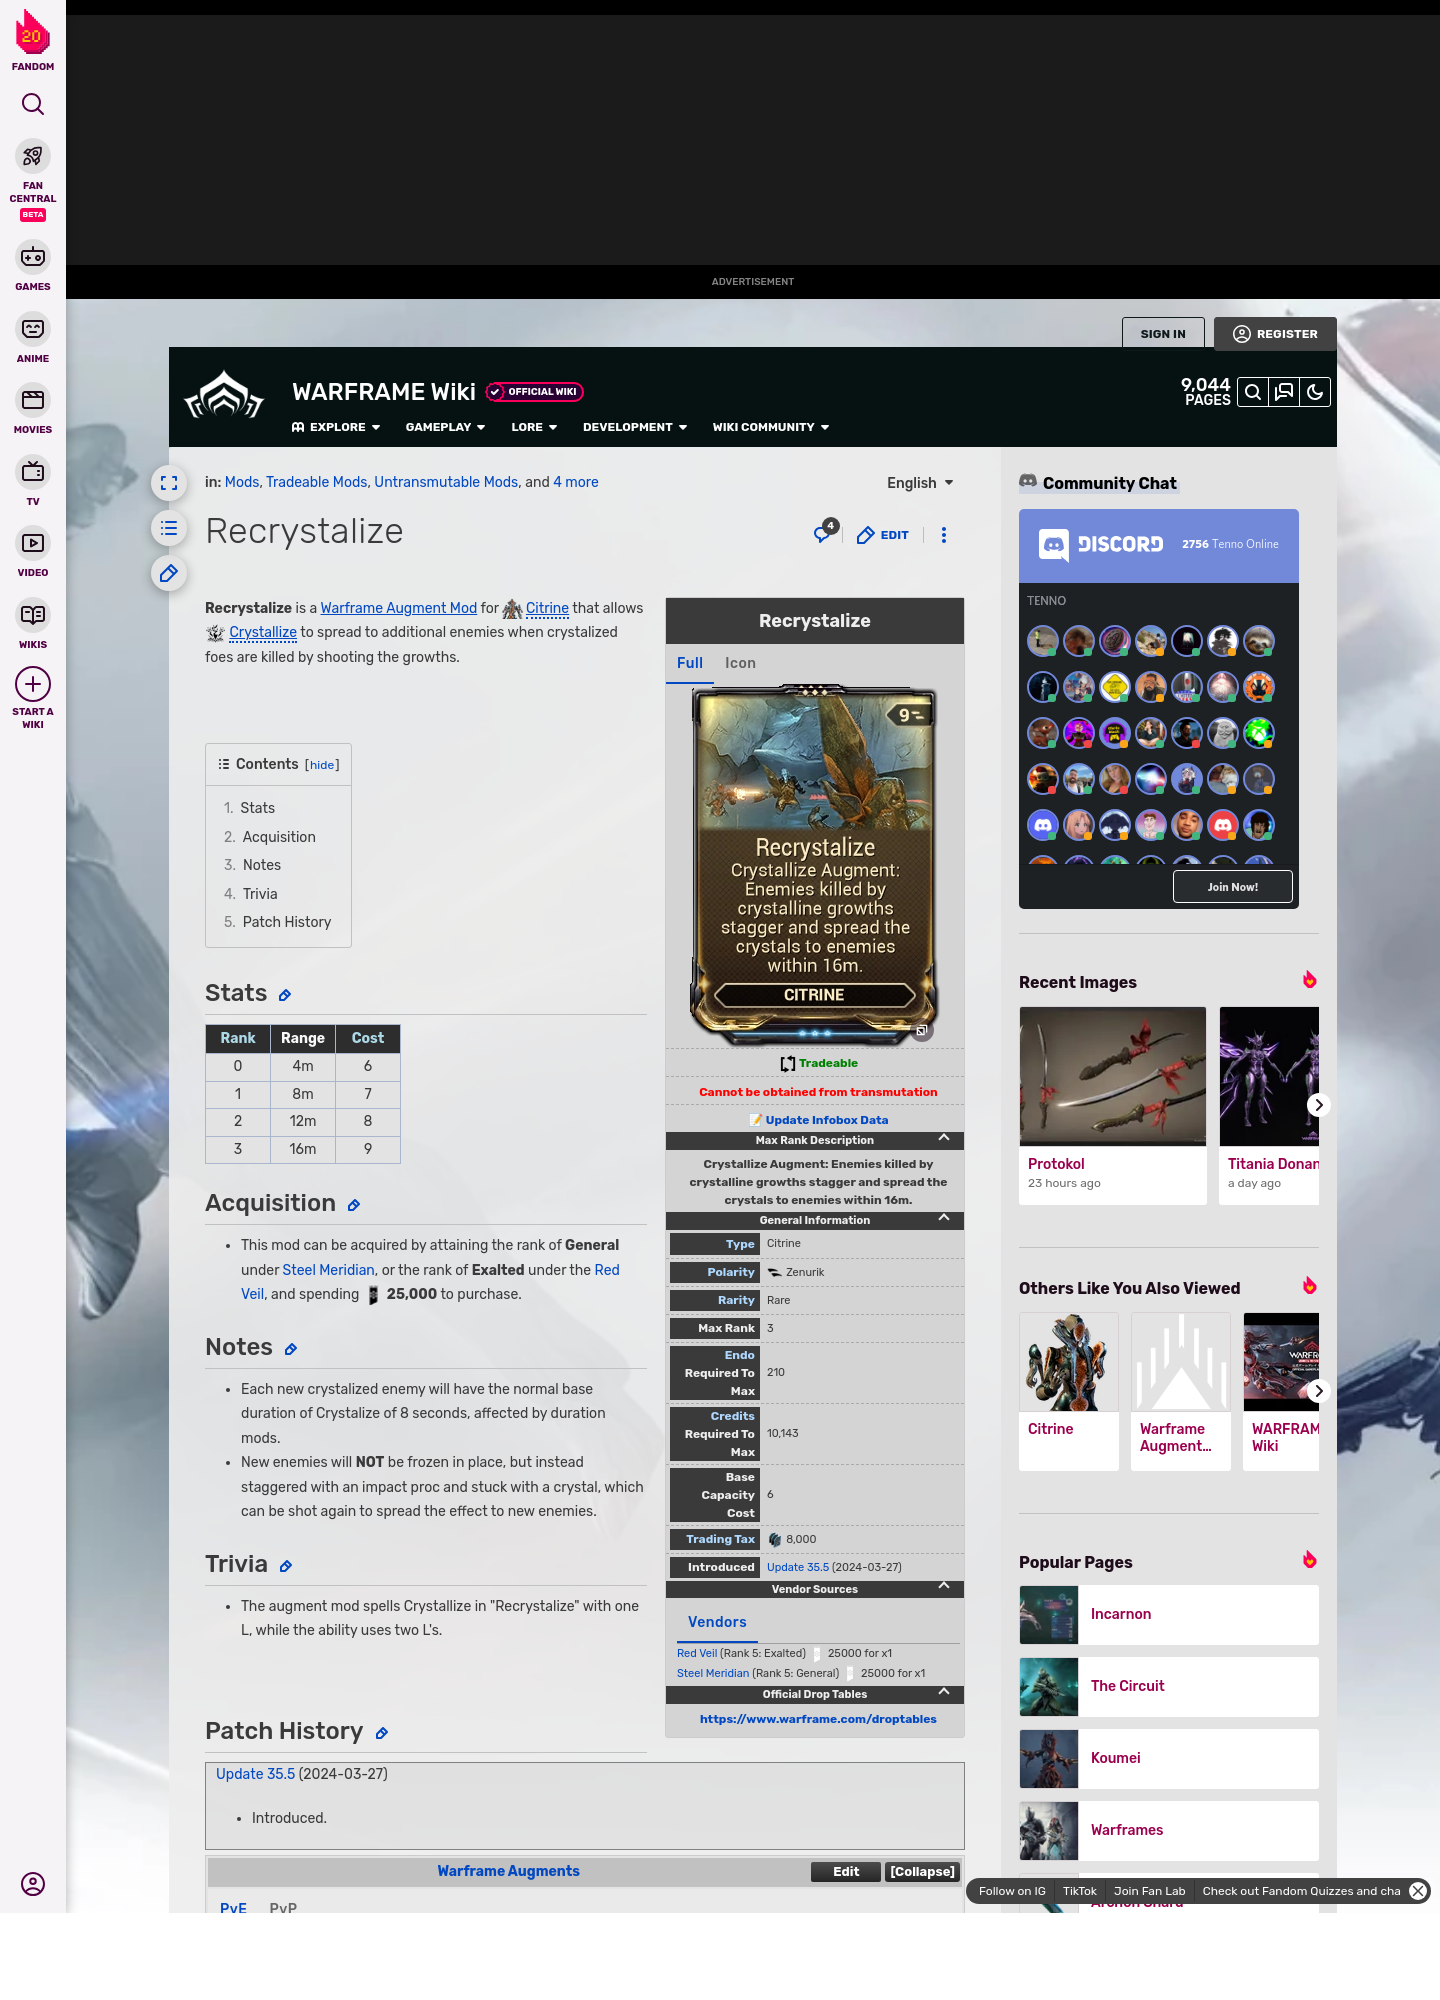Image resolution: width=1440 pixels, height=2000 pixels.
Task: Open the Wiki Community dropdown menu
Action: (x=771, y=427)
